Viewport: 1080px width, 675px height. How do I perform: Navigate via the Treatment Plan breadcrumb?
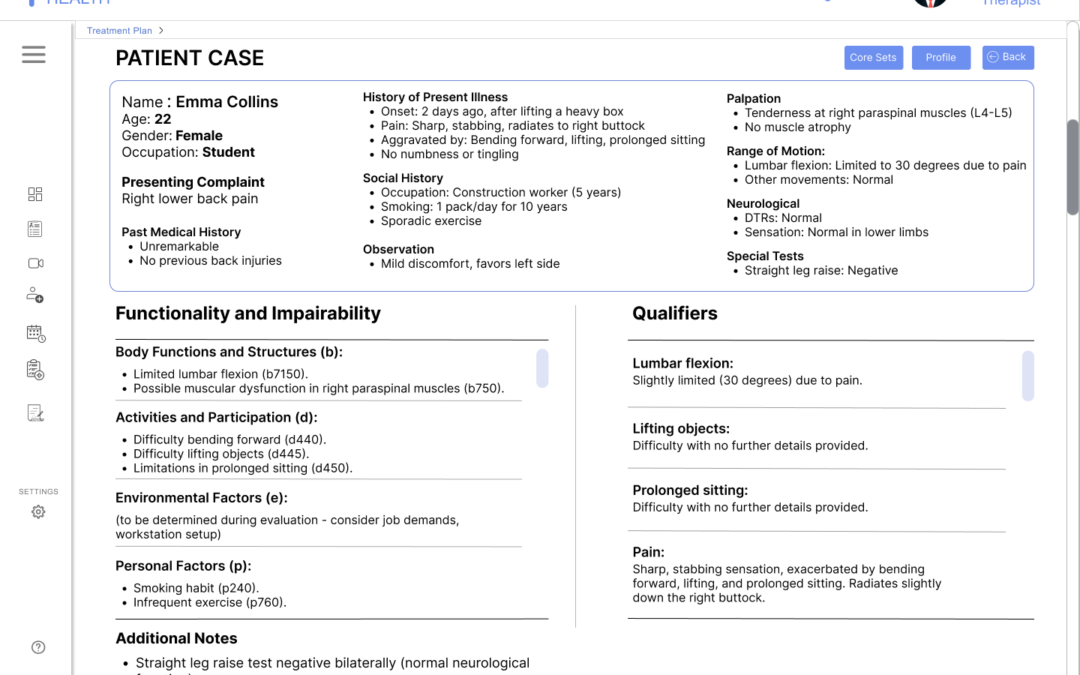tap(118, 30)
